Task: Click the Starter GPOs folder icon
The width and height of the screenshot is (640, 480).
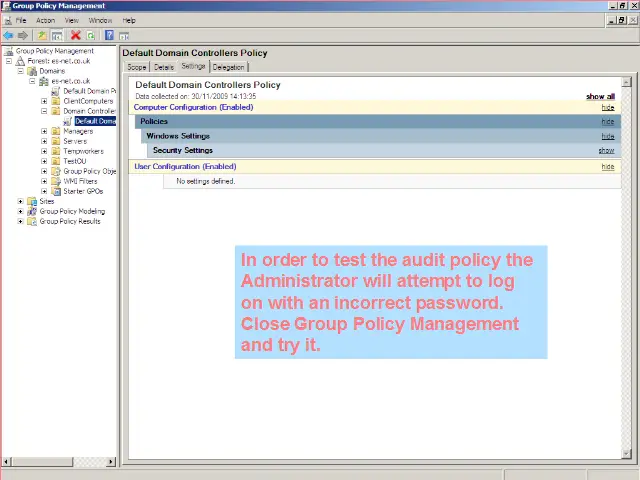Action: point(56,191)
